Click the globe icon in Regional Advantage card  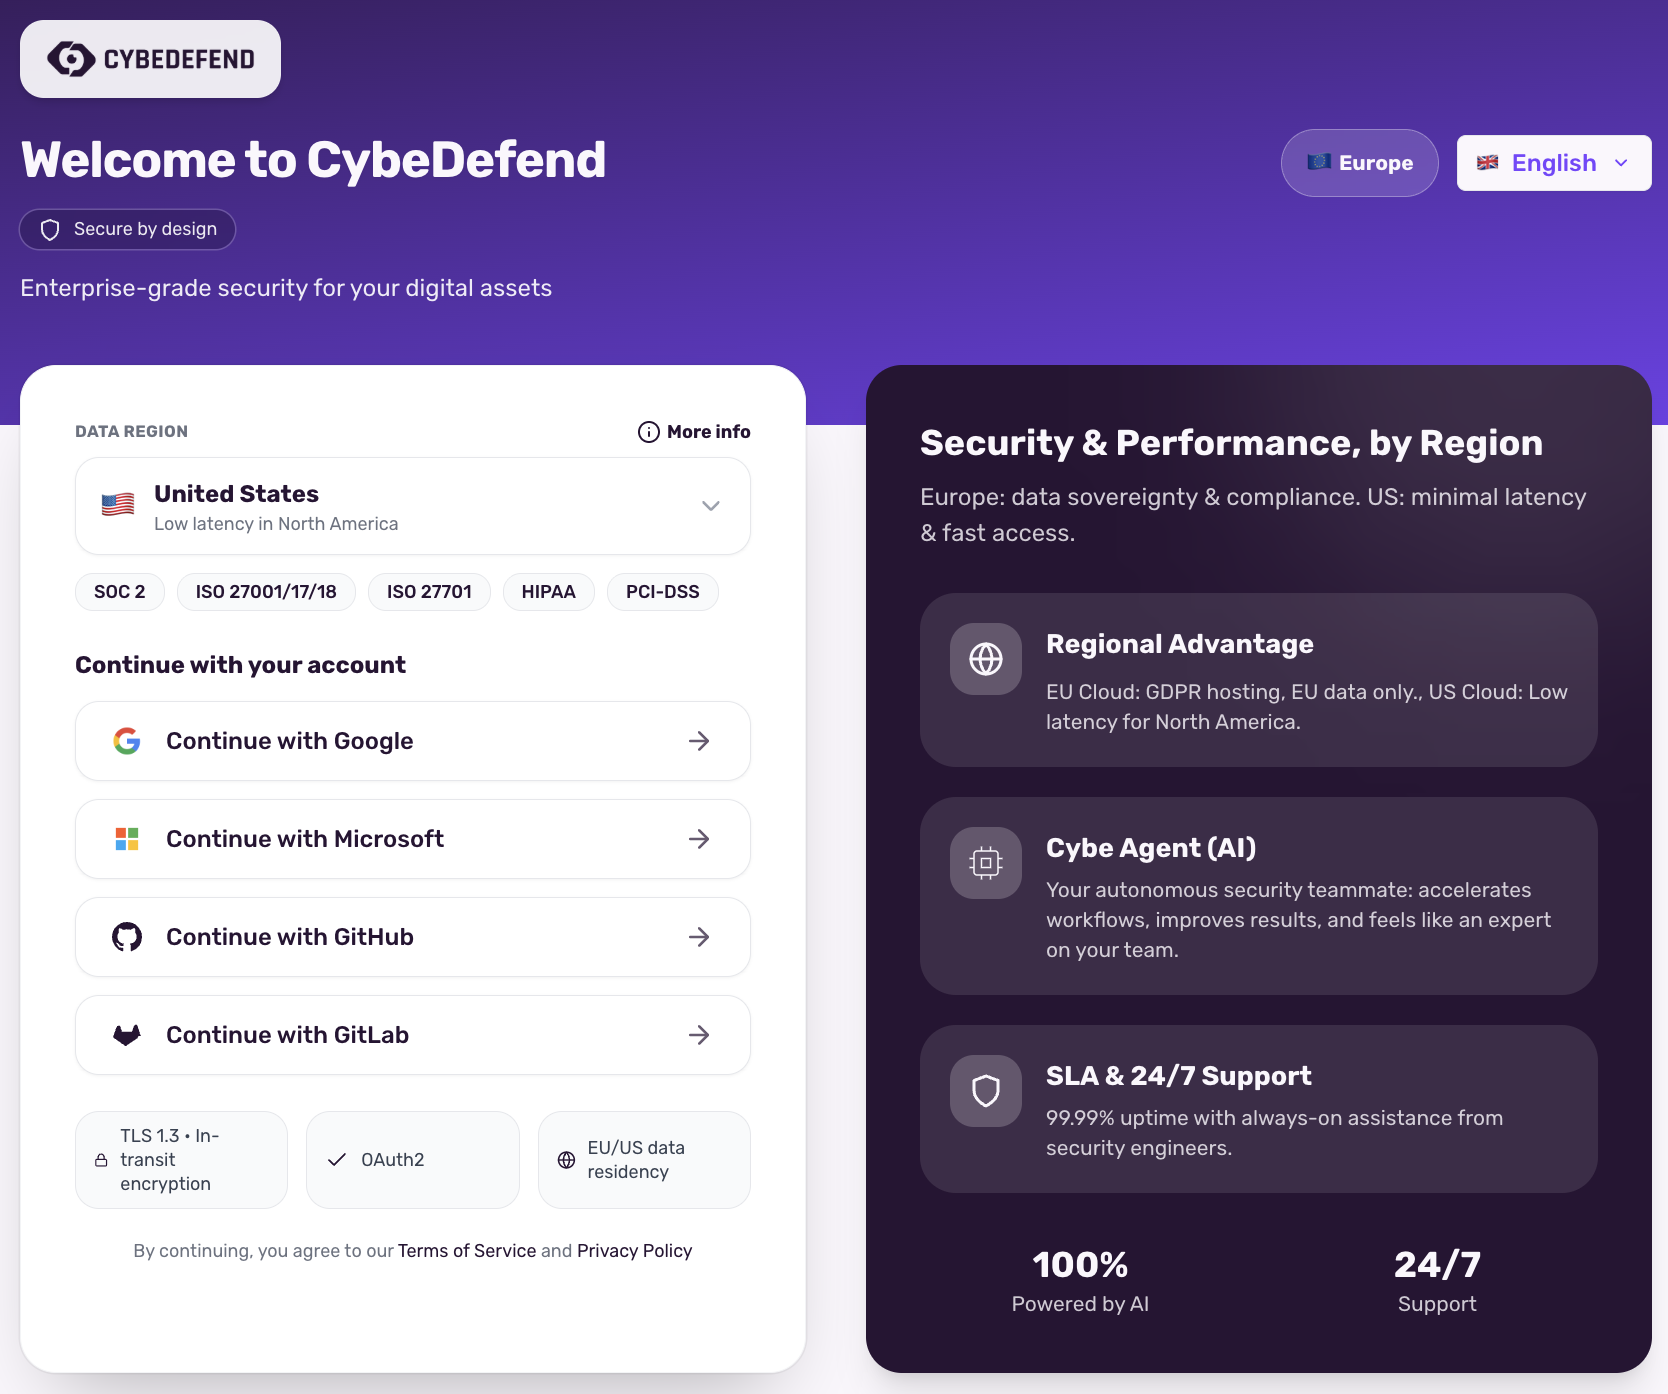click(x=986, y=659)
